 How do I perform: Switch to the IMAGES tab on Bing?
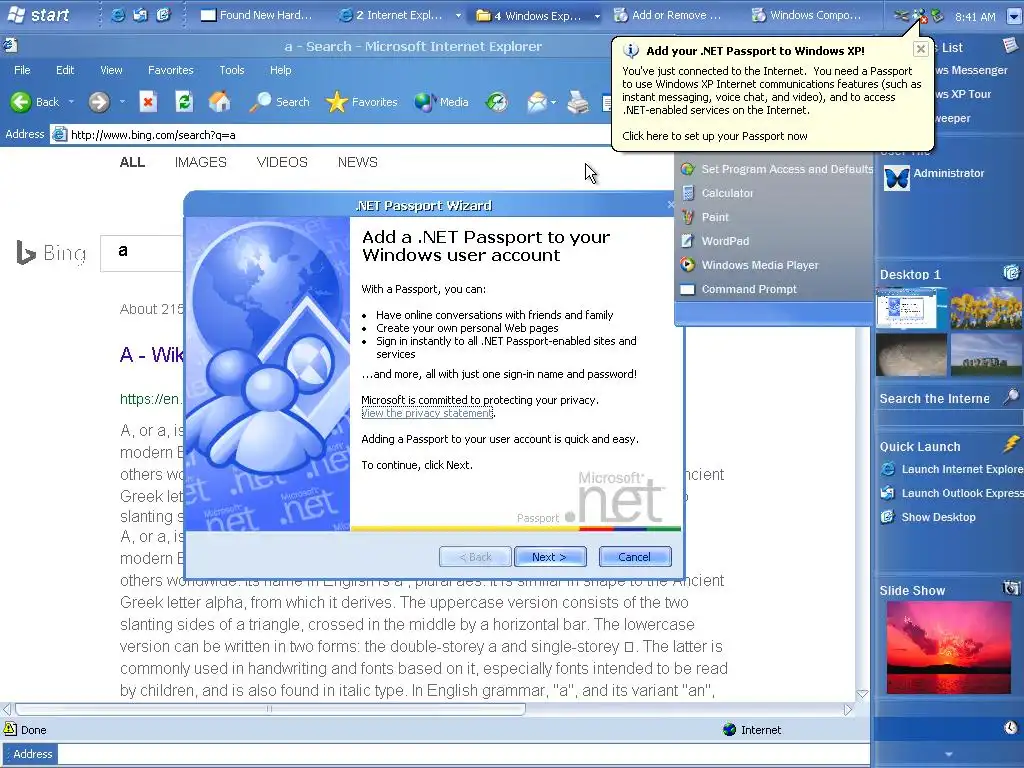200,163
